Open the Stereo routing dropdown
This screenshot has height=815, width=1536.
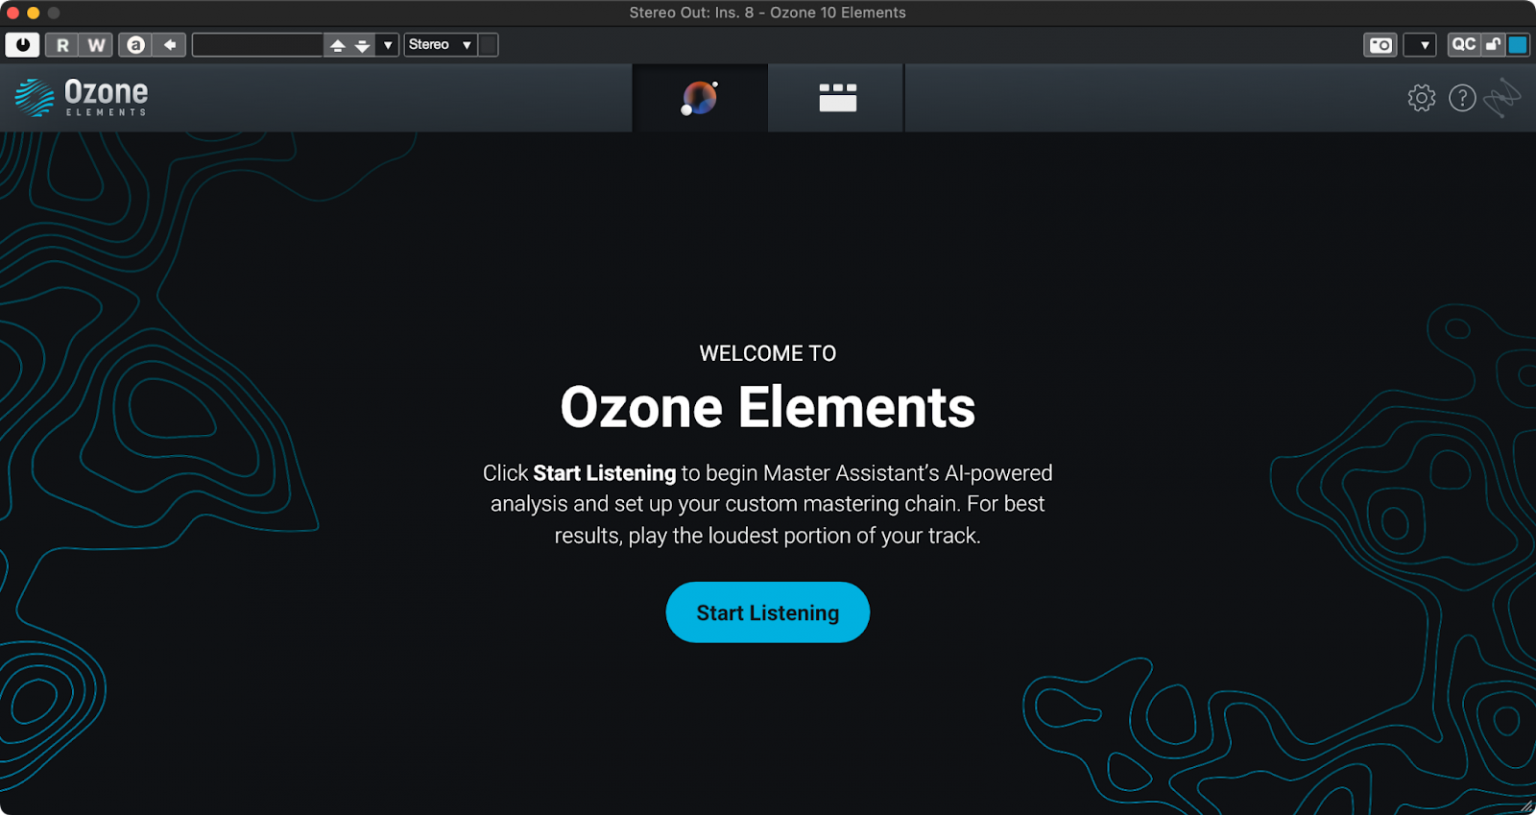440,45
